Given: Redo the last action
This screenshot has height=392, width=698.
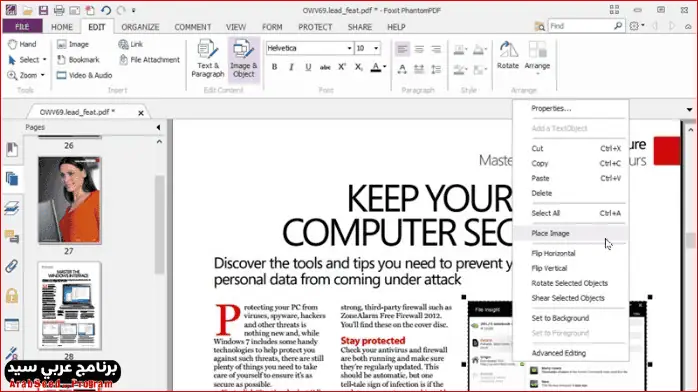Looking at the screenshot, I should click(121, 10).
